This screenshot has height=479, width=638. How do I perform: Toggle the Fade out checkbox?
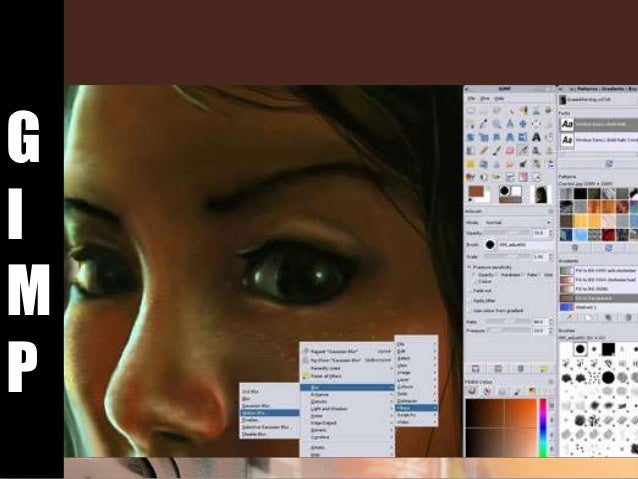point(469,291)
